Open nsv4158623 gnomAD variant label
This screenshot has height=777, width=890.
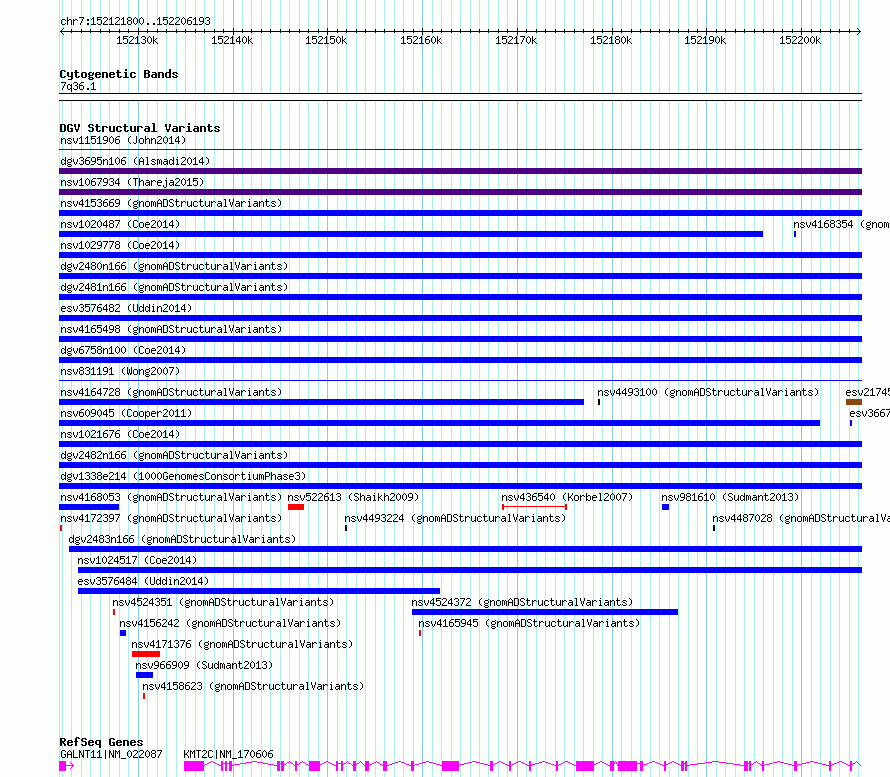(253, 686)
